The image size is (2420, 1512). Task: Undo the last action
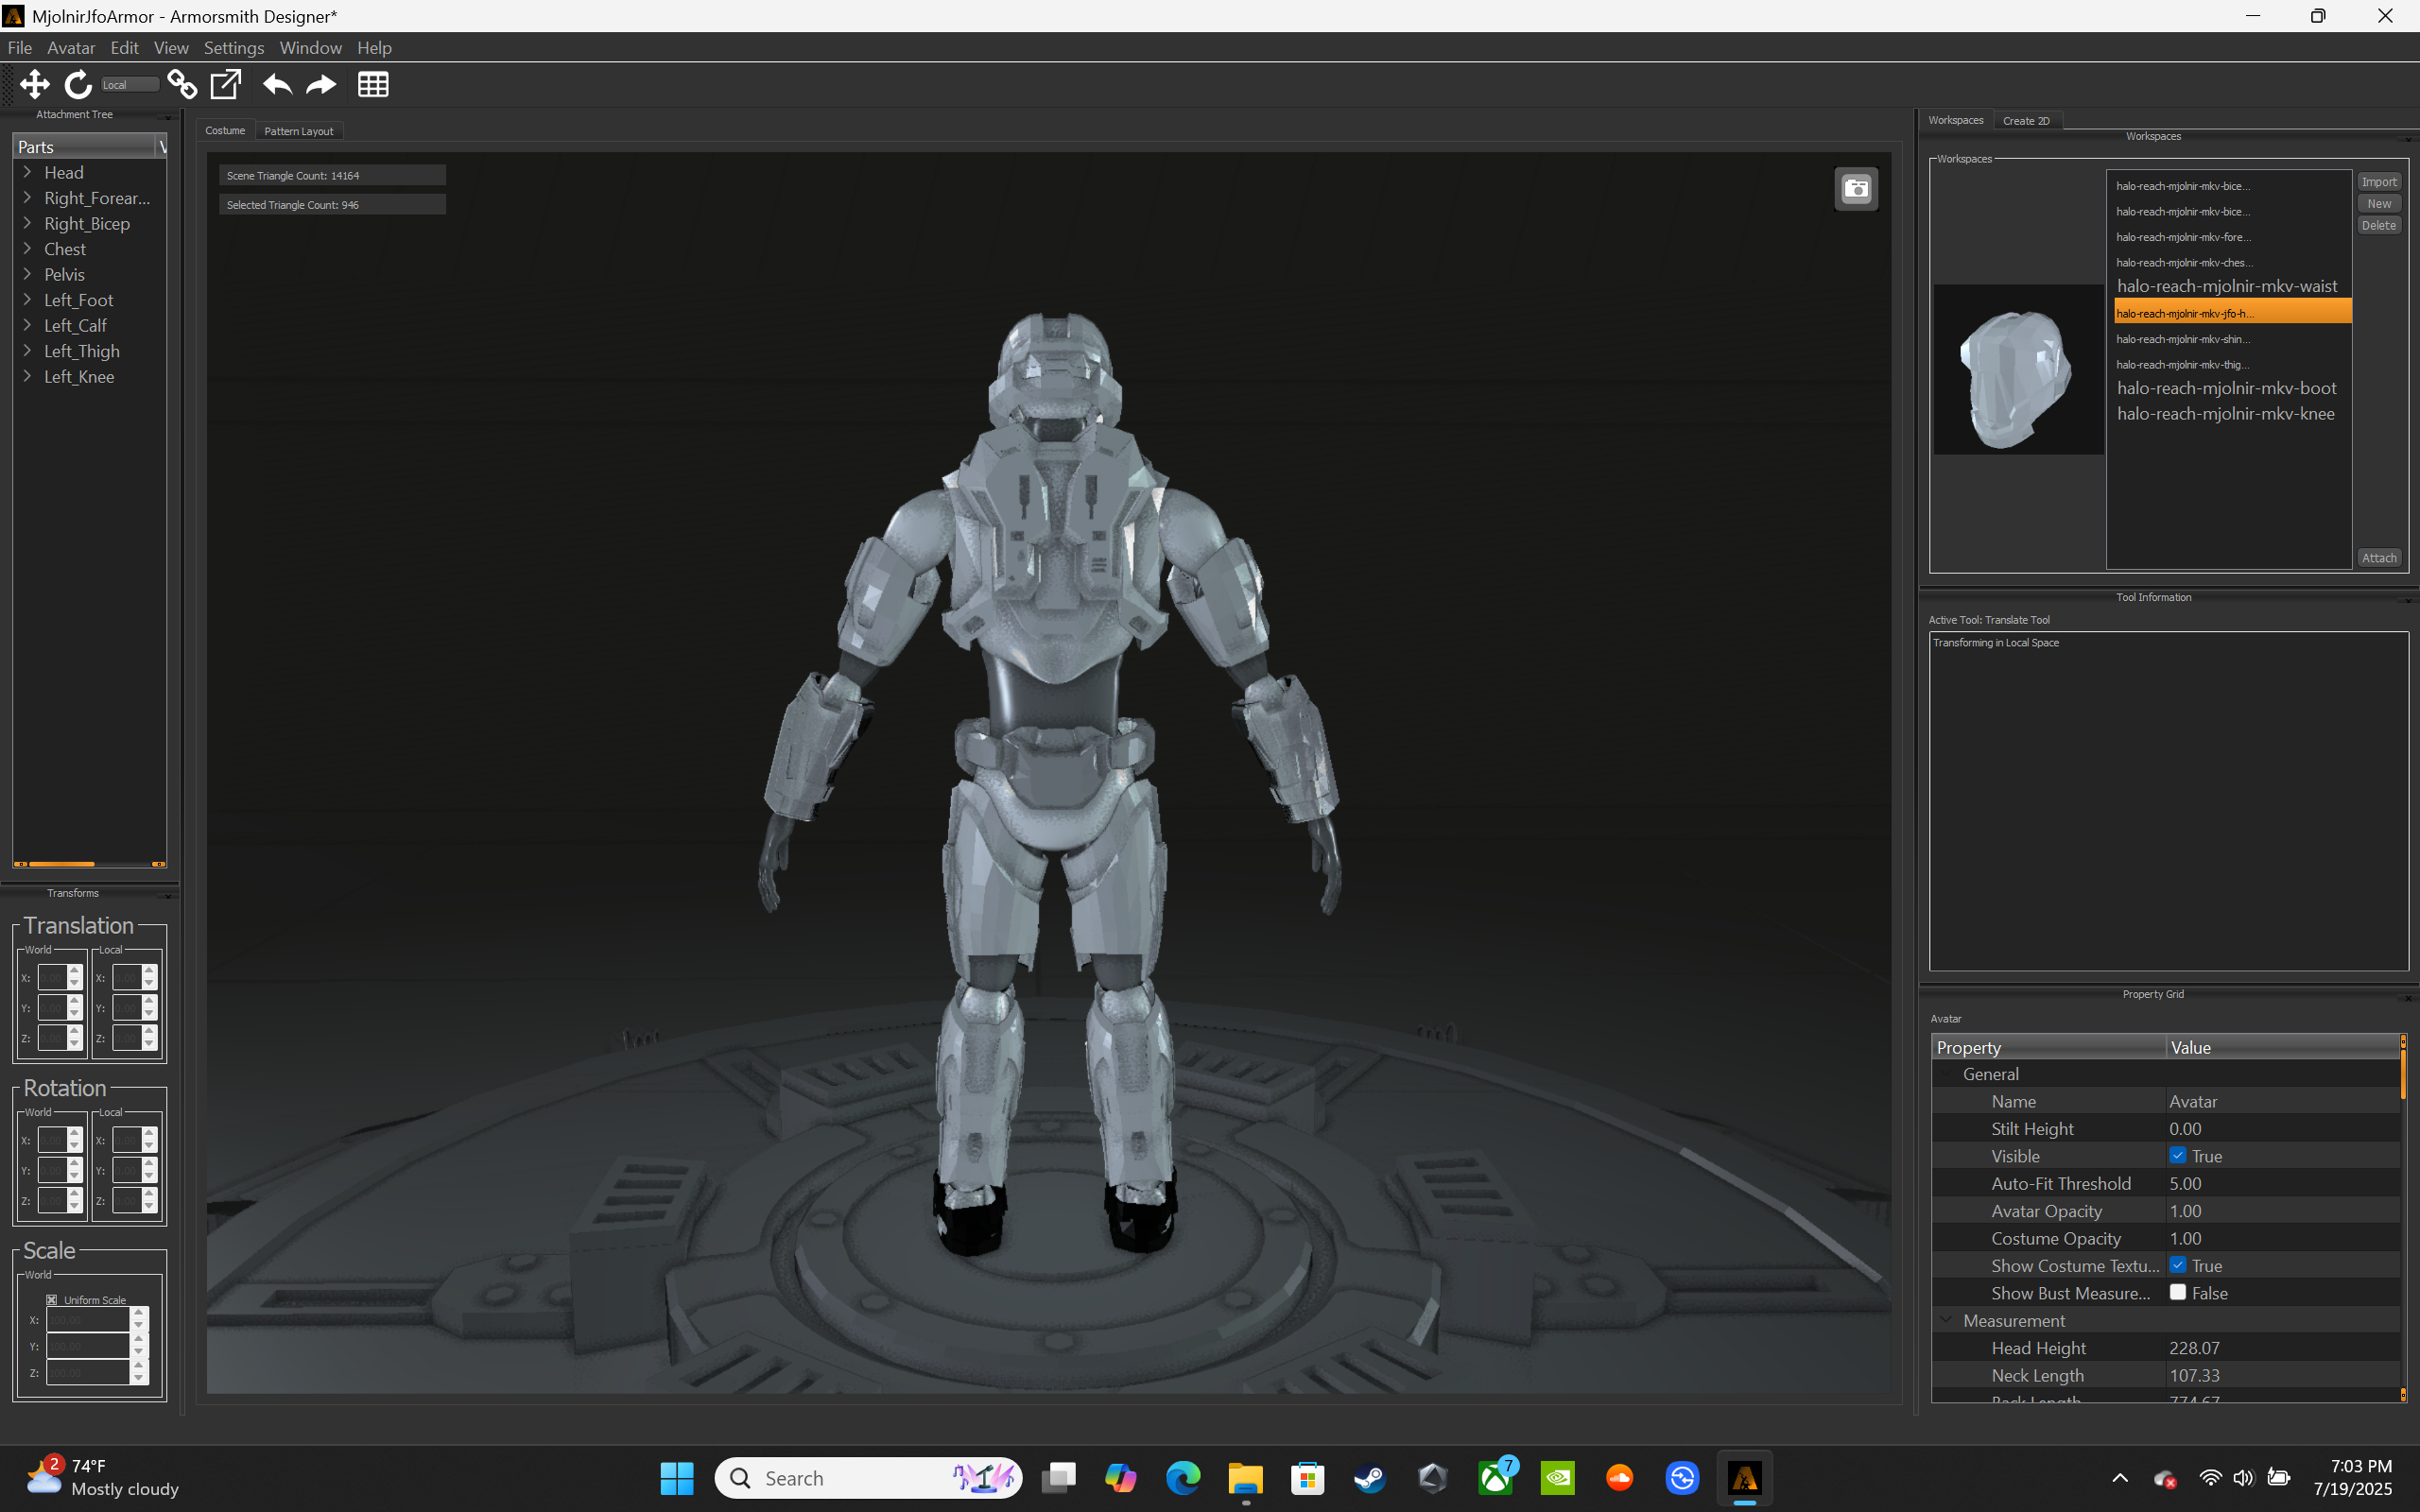coord(277,85)
